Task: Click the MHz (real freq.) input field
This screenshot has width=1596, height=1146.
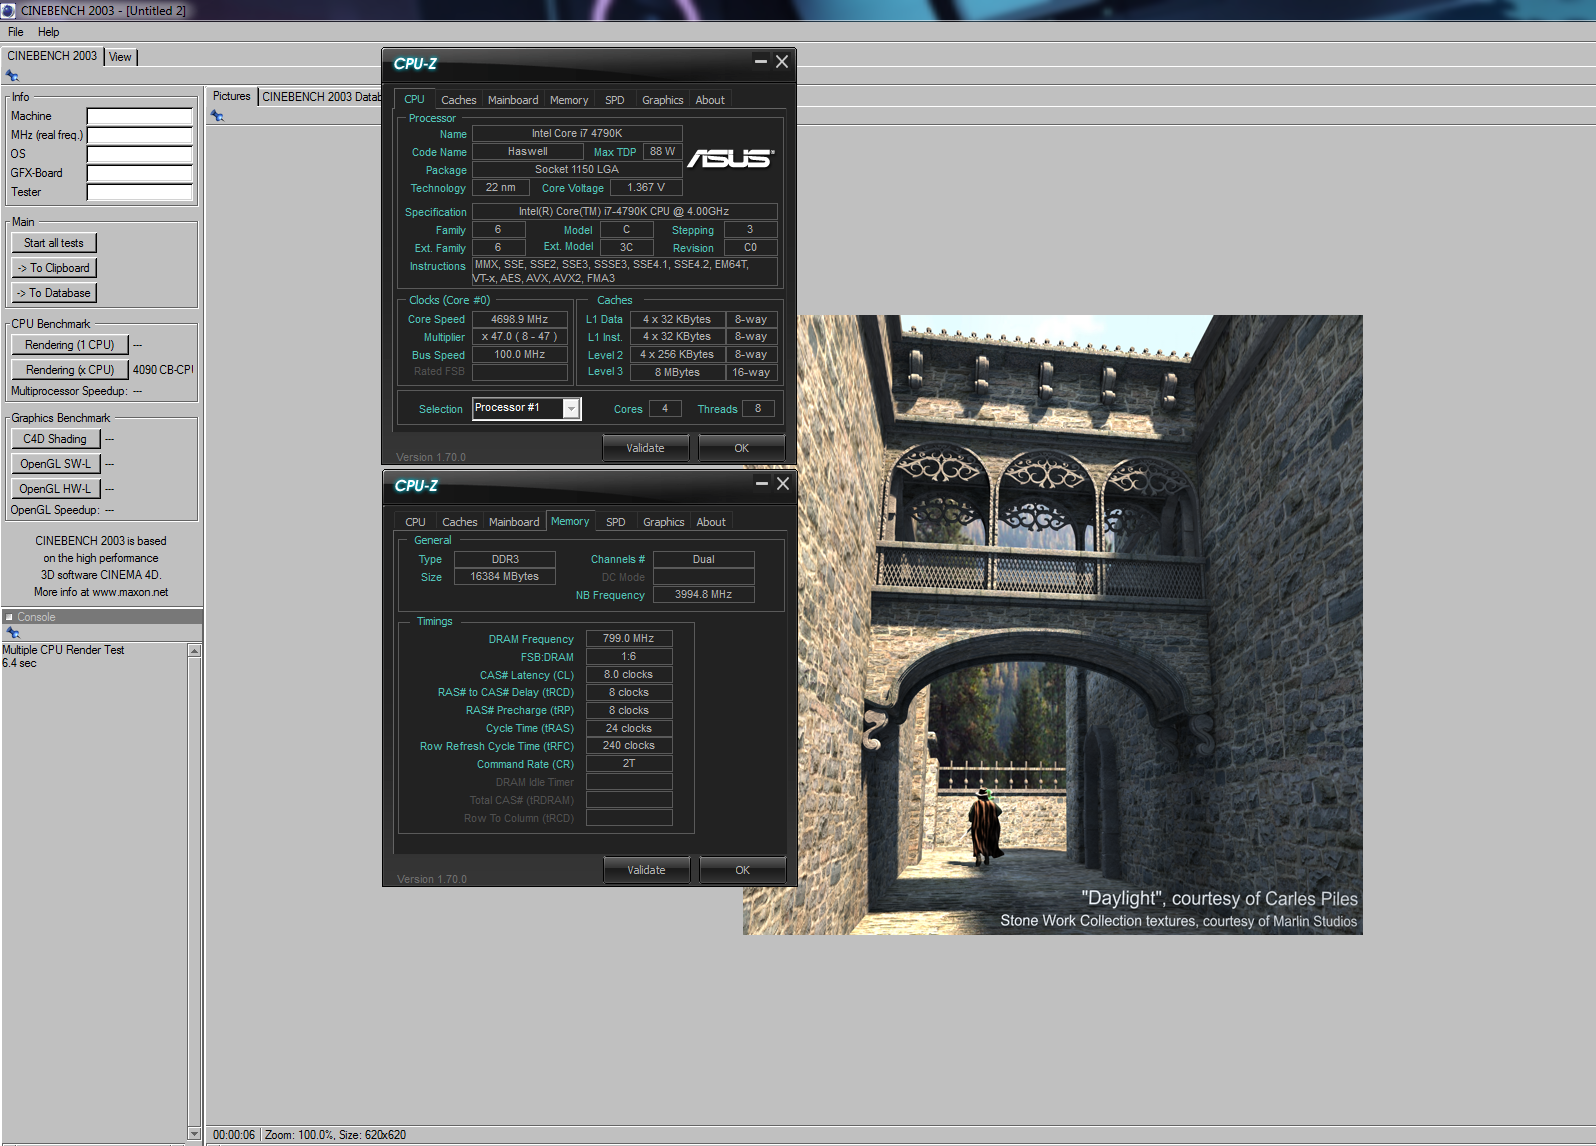Action: click(x=139, y=135)
